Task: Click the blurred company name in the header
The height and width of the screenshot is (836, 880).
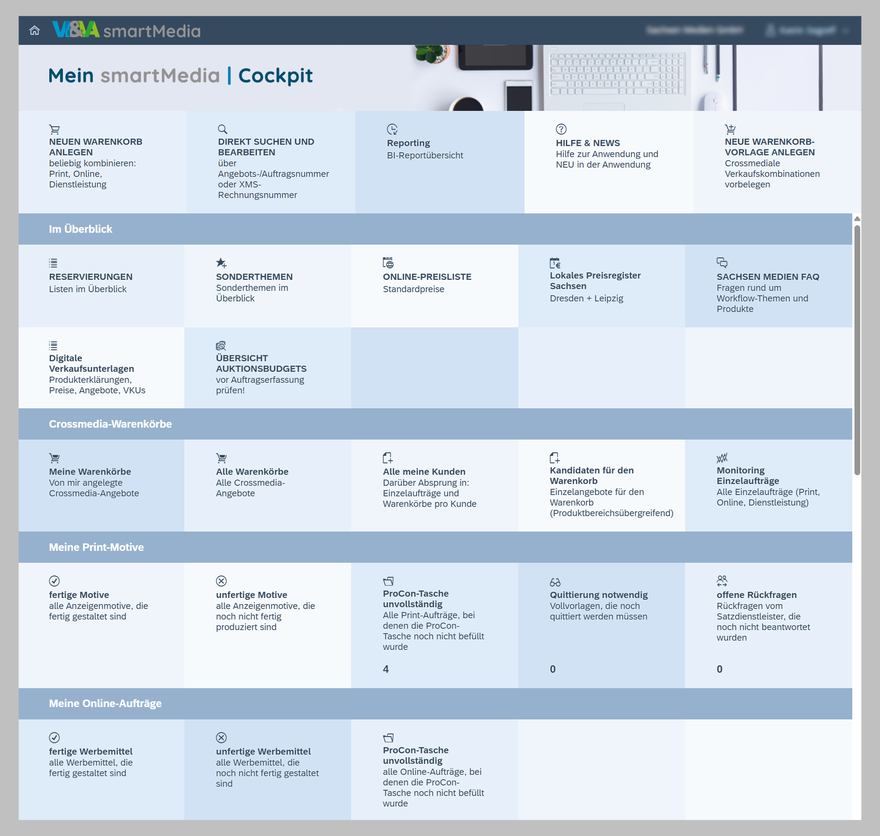Action: [x=694, y=30]
